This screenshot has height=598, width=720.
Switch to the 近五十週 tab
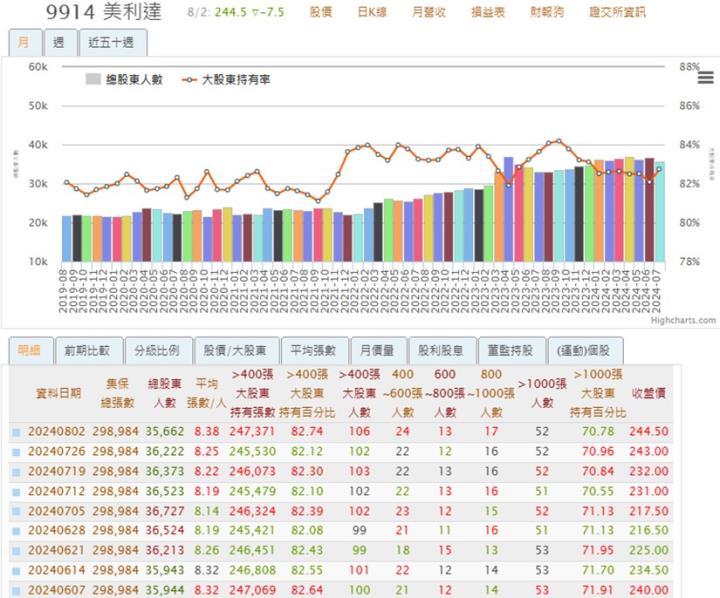[113, 43]
